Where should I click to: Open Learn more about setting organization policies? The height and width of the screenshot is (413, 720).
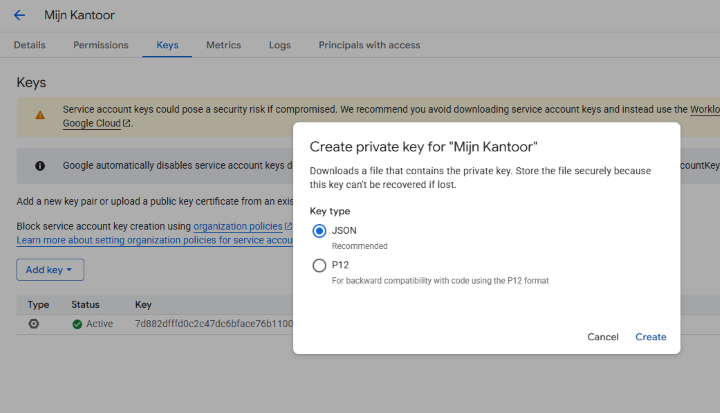(154, 240)
